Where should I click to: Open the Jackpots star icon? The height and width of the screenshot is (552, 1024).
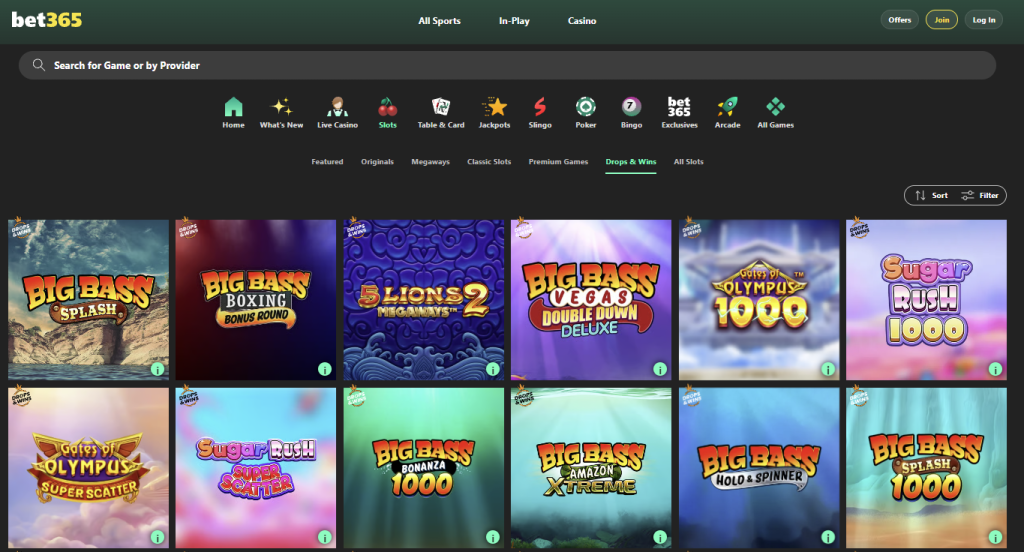coord(494,106)
